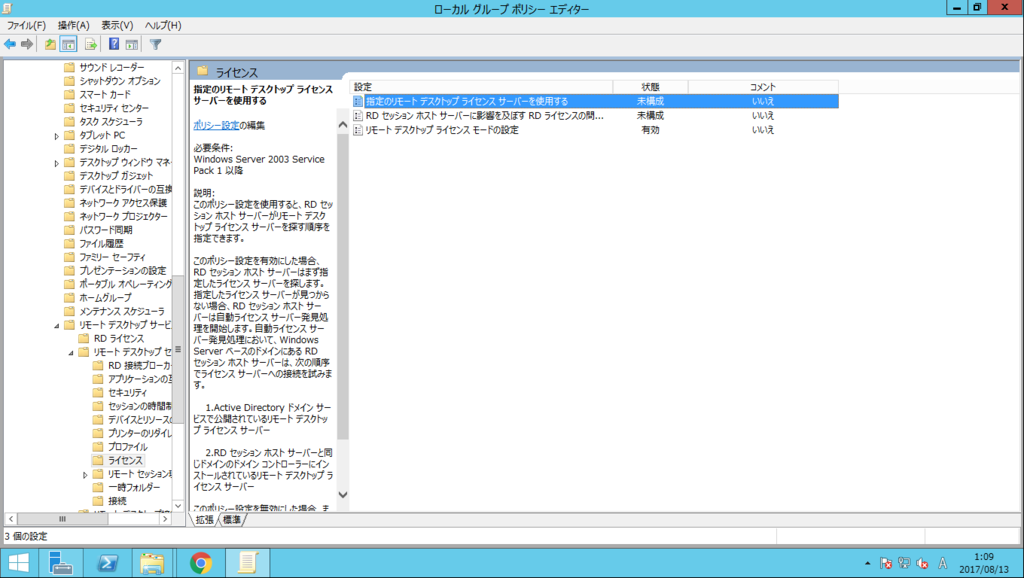Expand the タブレット PC tree node
Screen dimensions: 1024x578
point(56,136)
